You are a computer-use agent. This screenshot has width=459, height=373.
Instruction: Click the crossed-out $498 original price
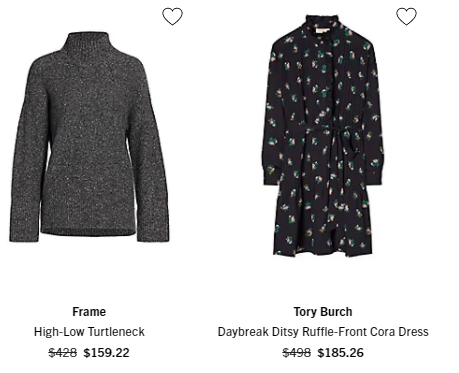(x=297, y=353)
